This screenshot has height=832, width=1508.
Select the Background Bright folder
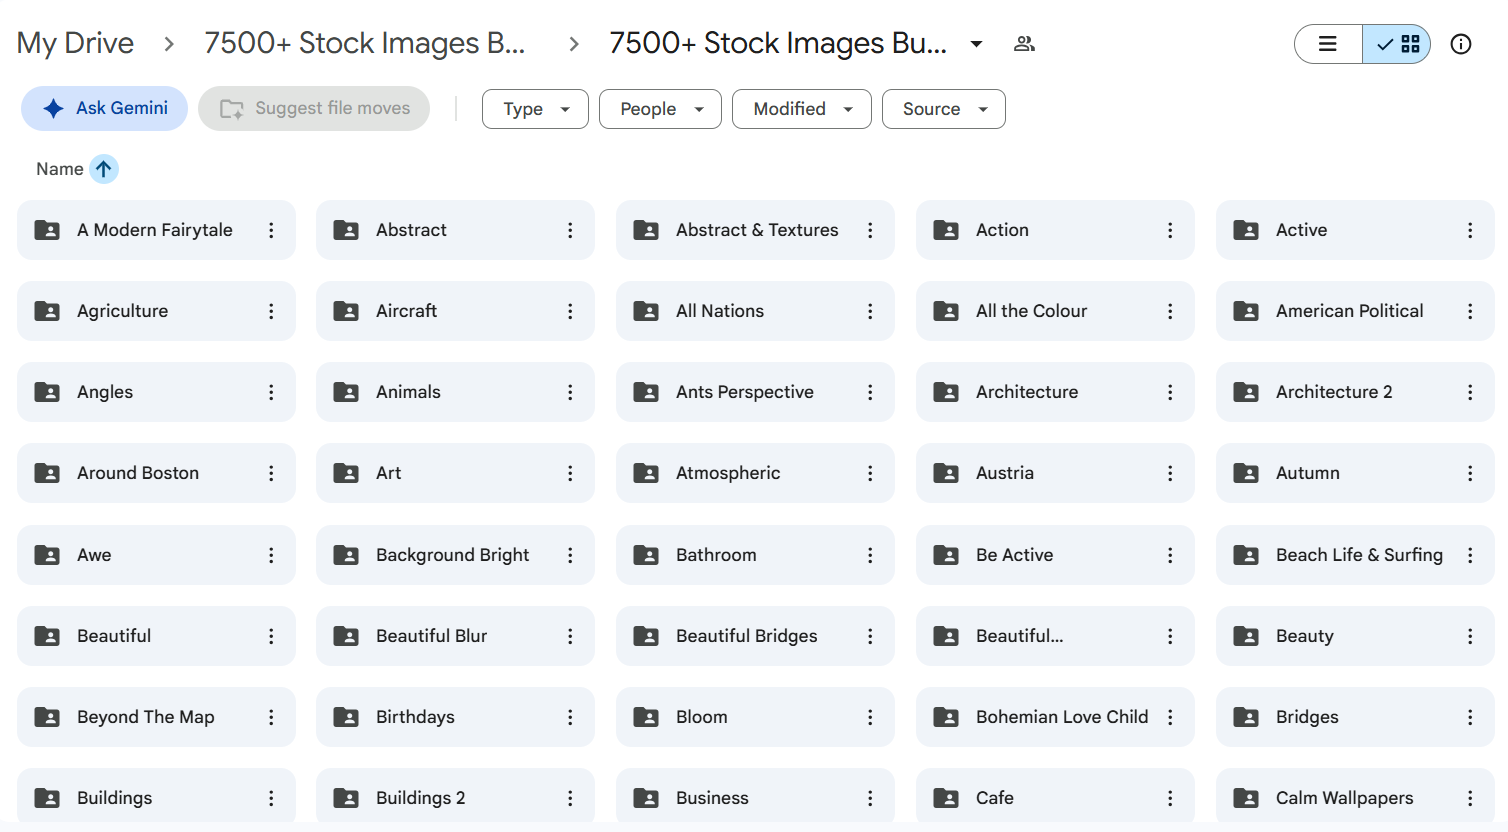[x=455, y=555]
